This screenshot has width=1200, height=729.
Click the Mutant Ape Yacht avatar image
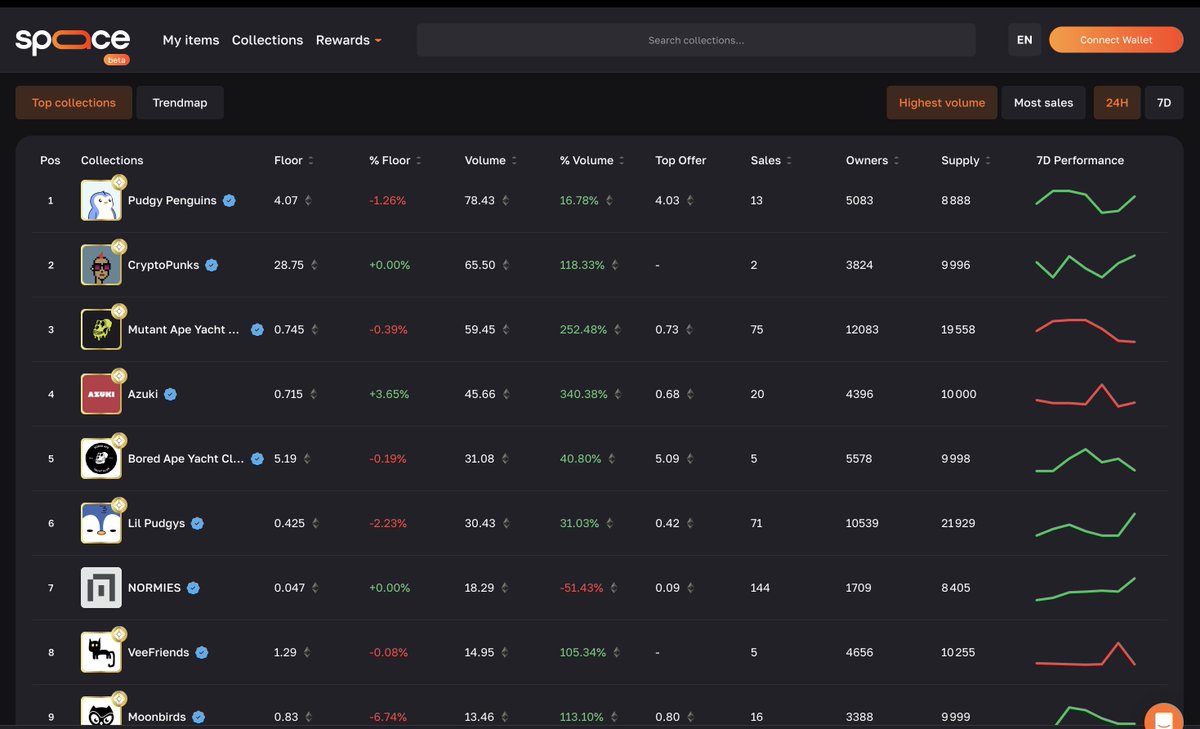(101, 330)
